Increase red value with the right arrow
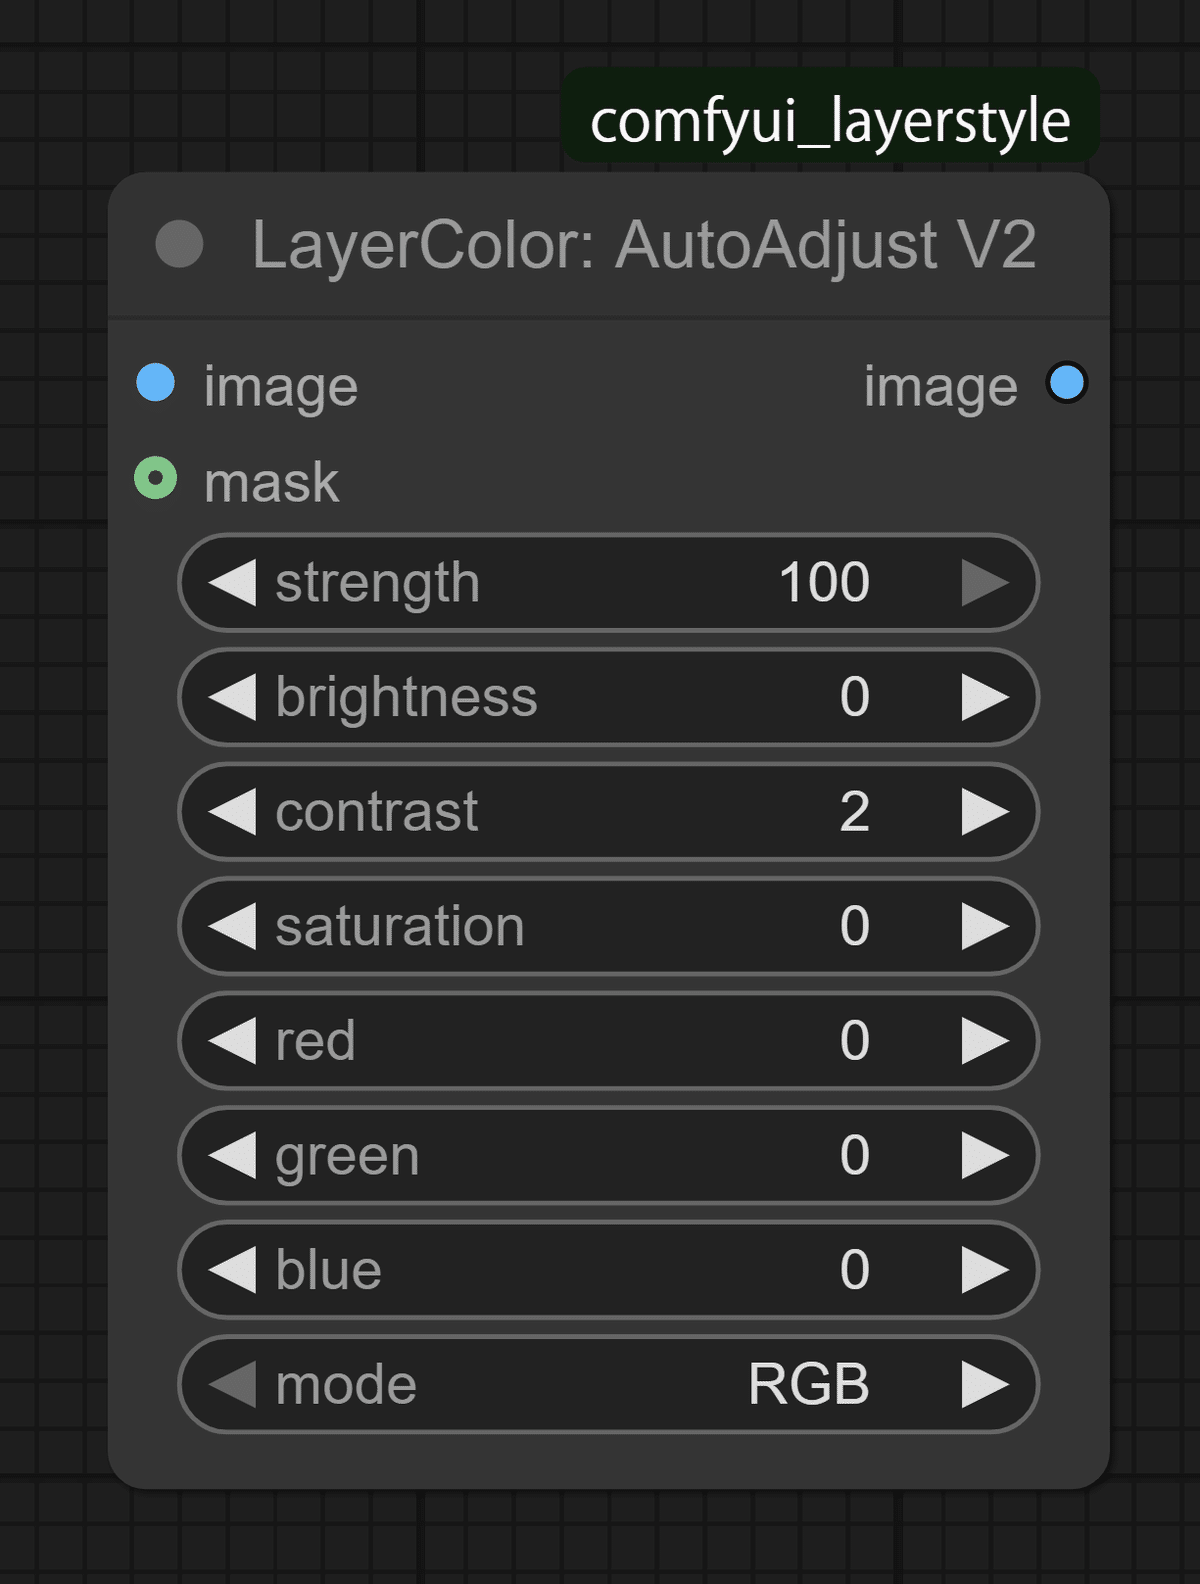Screen dimensions: 1200x1584 click(x=984, y=1041)
